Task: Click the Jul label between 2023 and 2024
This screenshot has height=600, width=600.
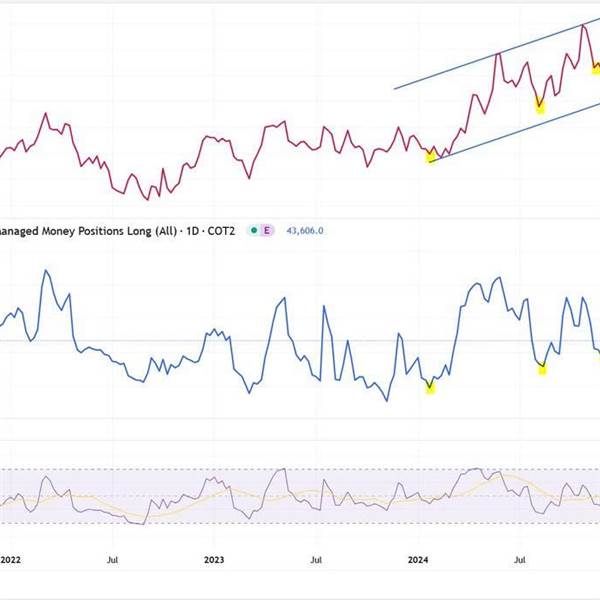Action: tap(316, 560)
